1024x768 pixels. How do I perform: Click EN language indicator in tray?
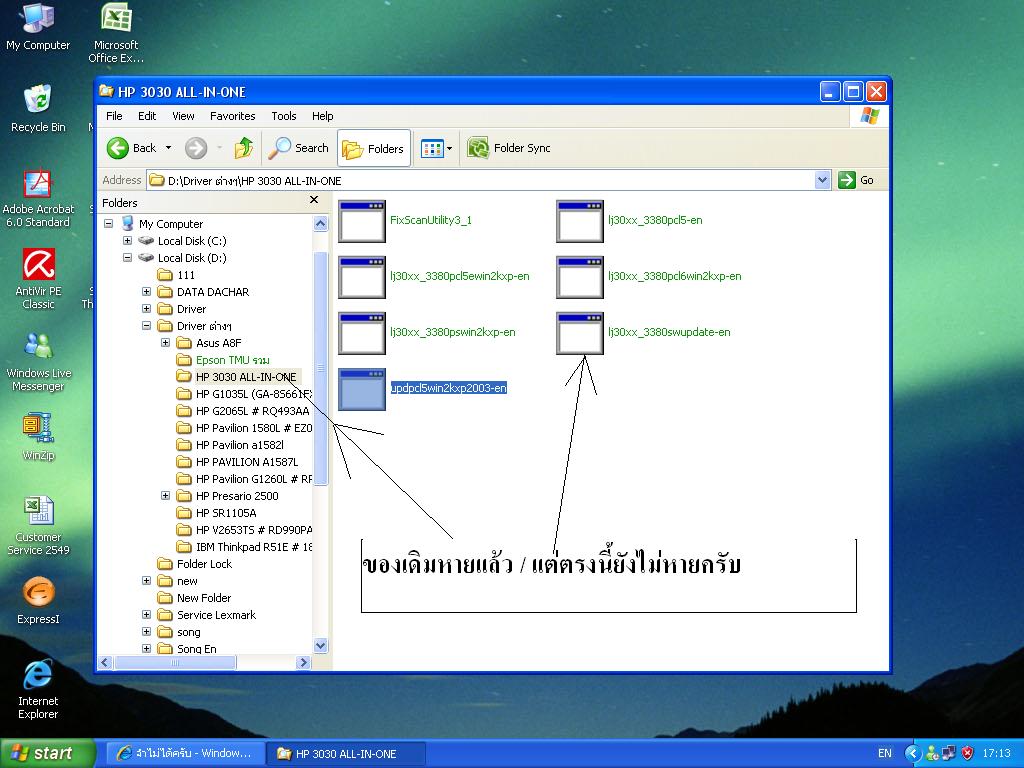(x=885, y=754)
